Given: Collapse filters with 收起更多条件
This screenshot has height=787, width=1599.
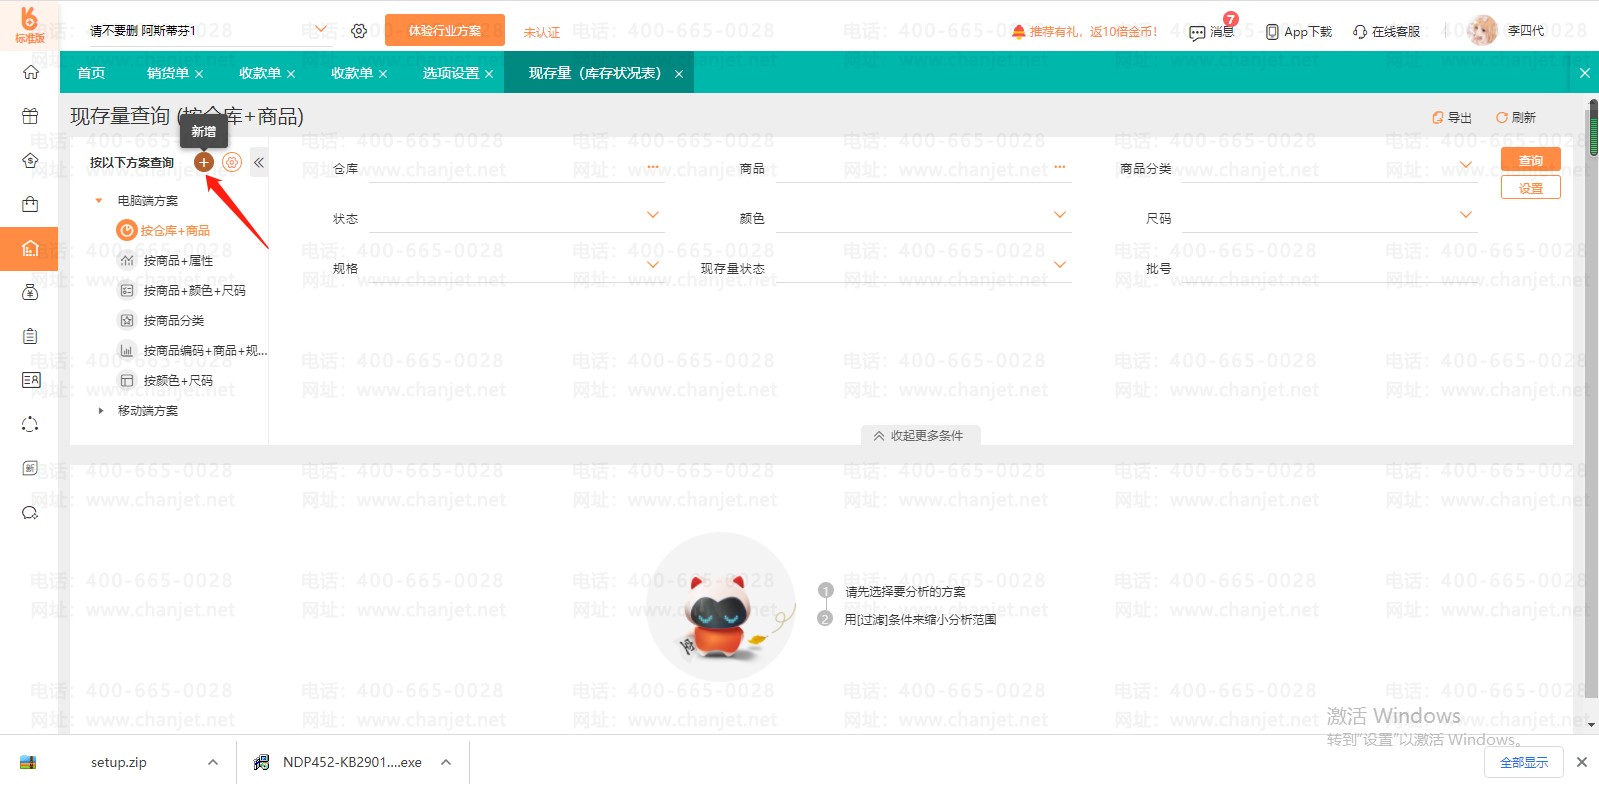Looking at the screenshot, I should [x=919, y=436].
